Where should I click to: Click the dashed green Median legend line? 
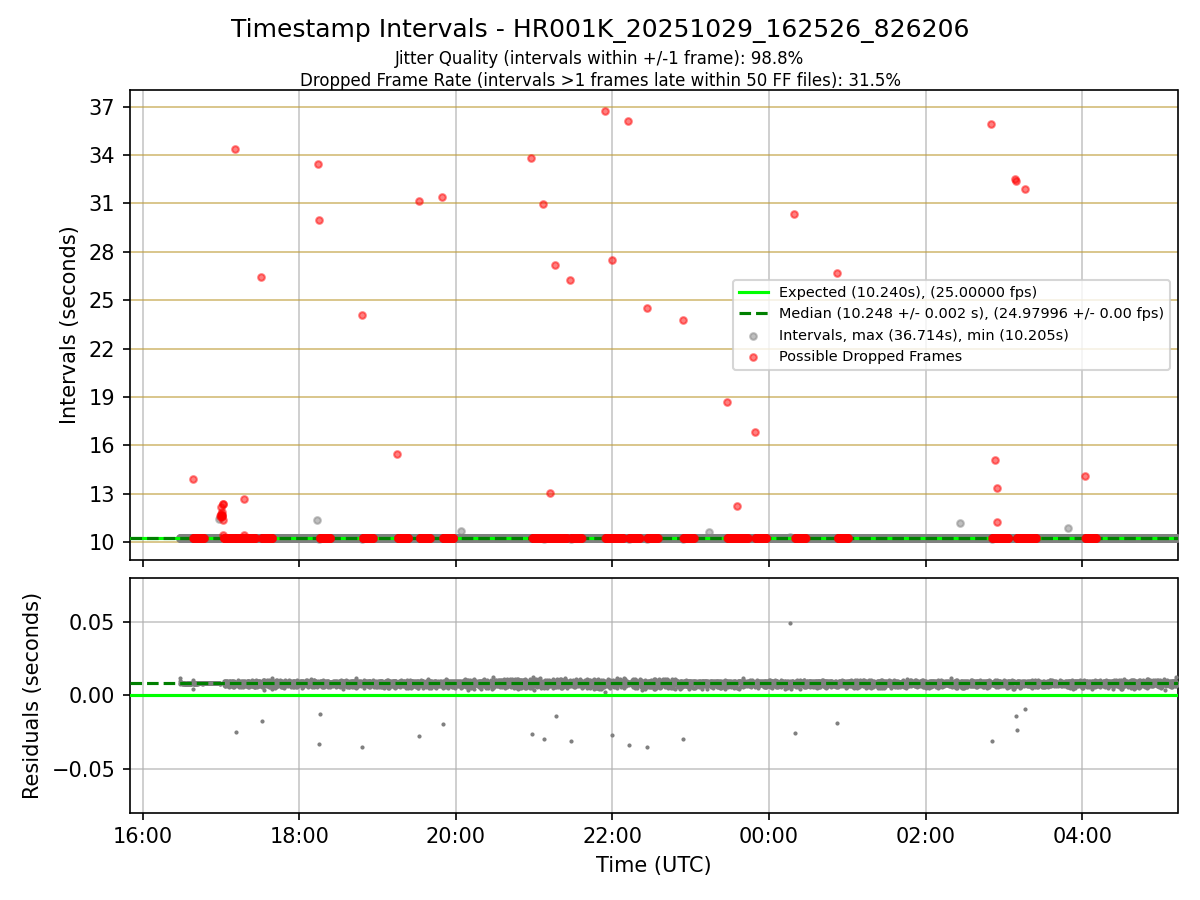tap(753, 313)
